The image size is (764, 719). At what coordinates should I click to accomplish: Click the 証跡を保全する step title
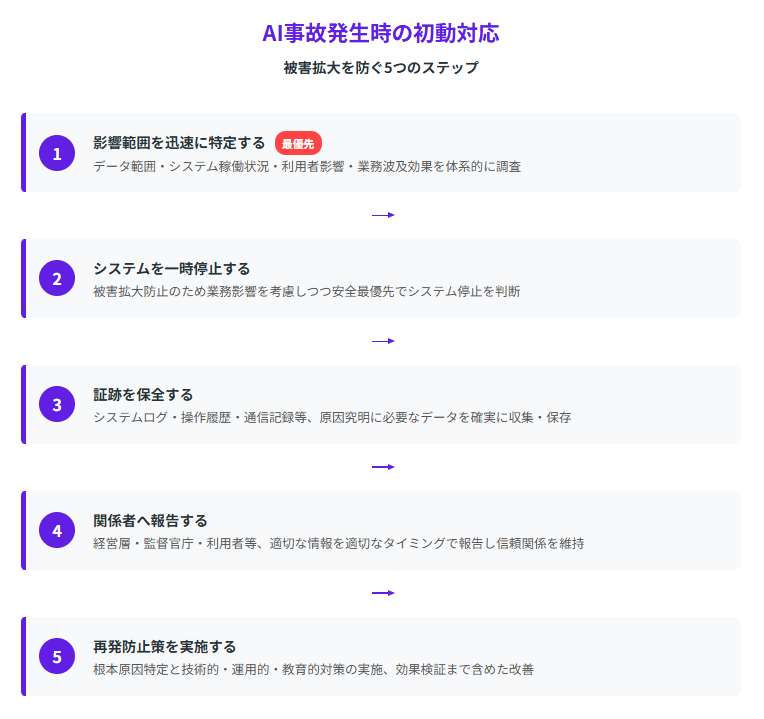(x=143, y=395)
